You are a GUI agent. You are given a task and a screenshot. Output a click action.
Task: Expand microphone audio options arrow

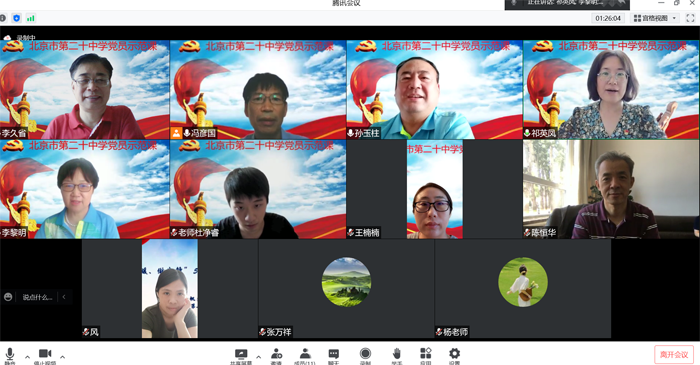coord(27,357)
